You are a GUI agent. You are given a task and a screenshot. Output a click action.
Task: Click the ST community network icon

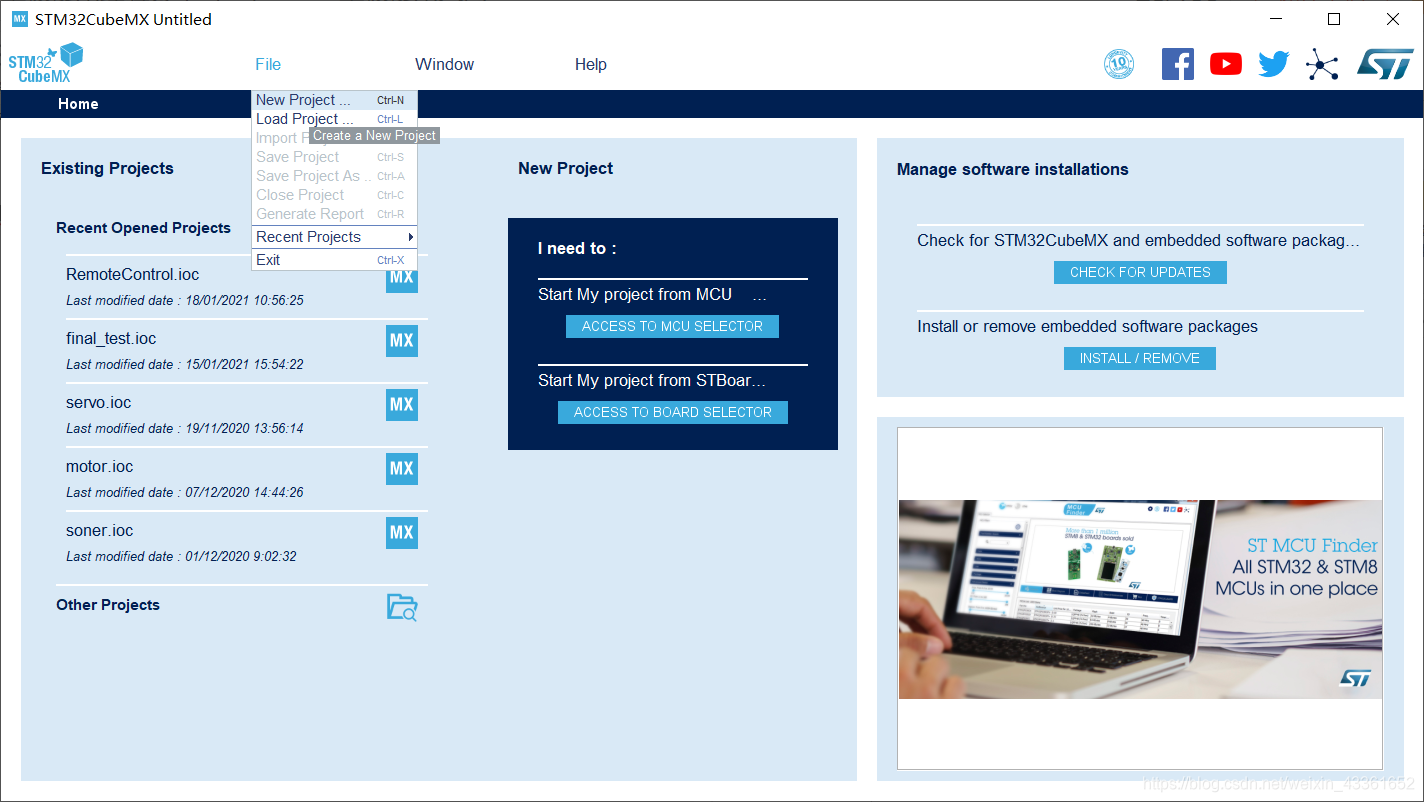(x=1322, y=65)
